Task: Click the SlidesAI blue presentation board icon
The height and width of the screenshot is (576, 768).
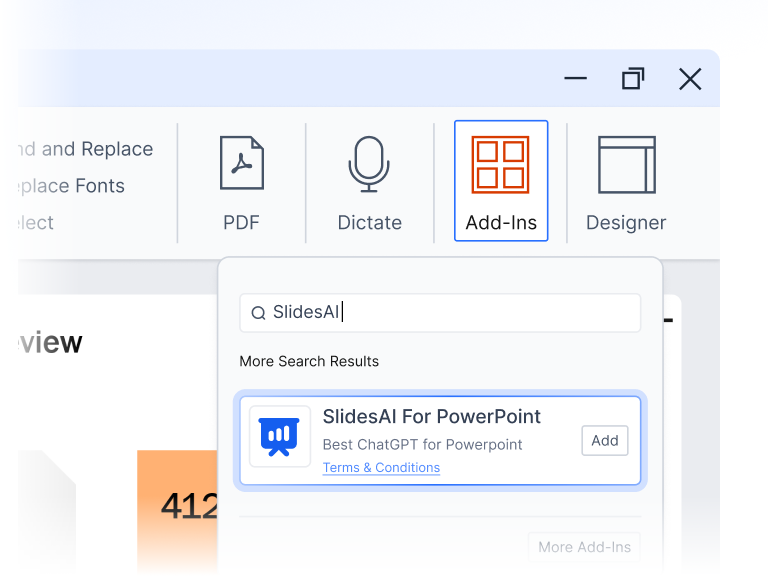Action: 280,436
